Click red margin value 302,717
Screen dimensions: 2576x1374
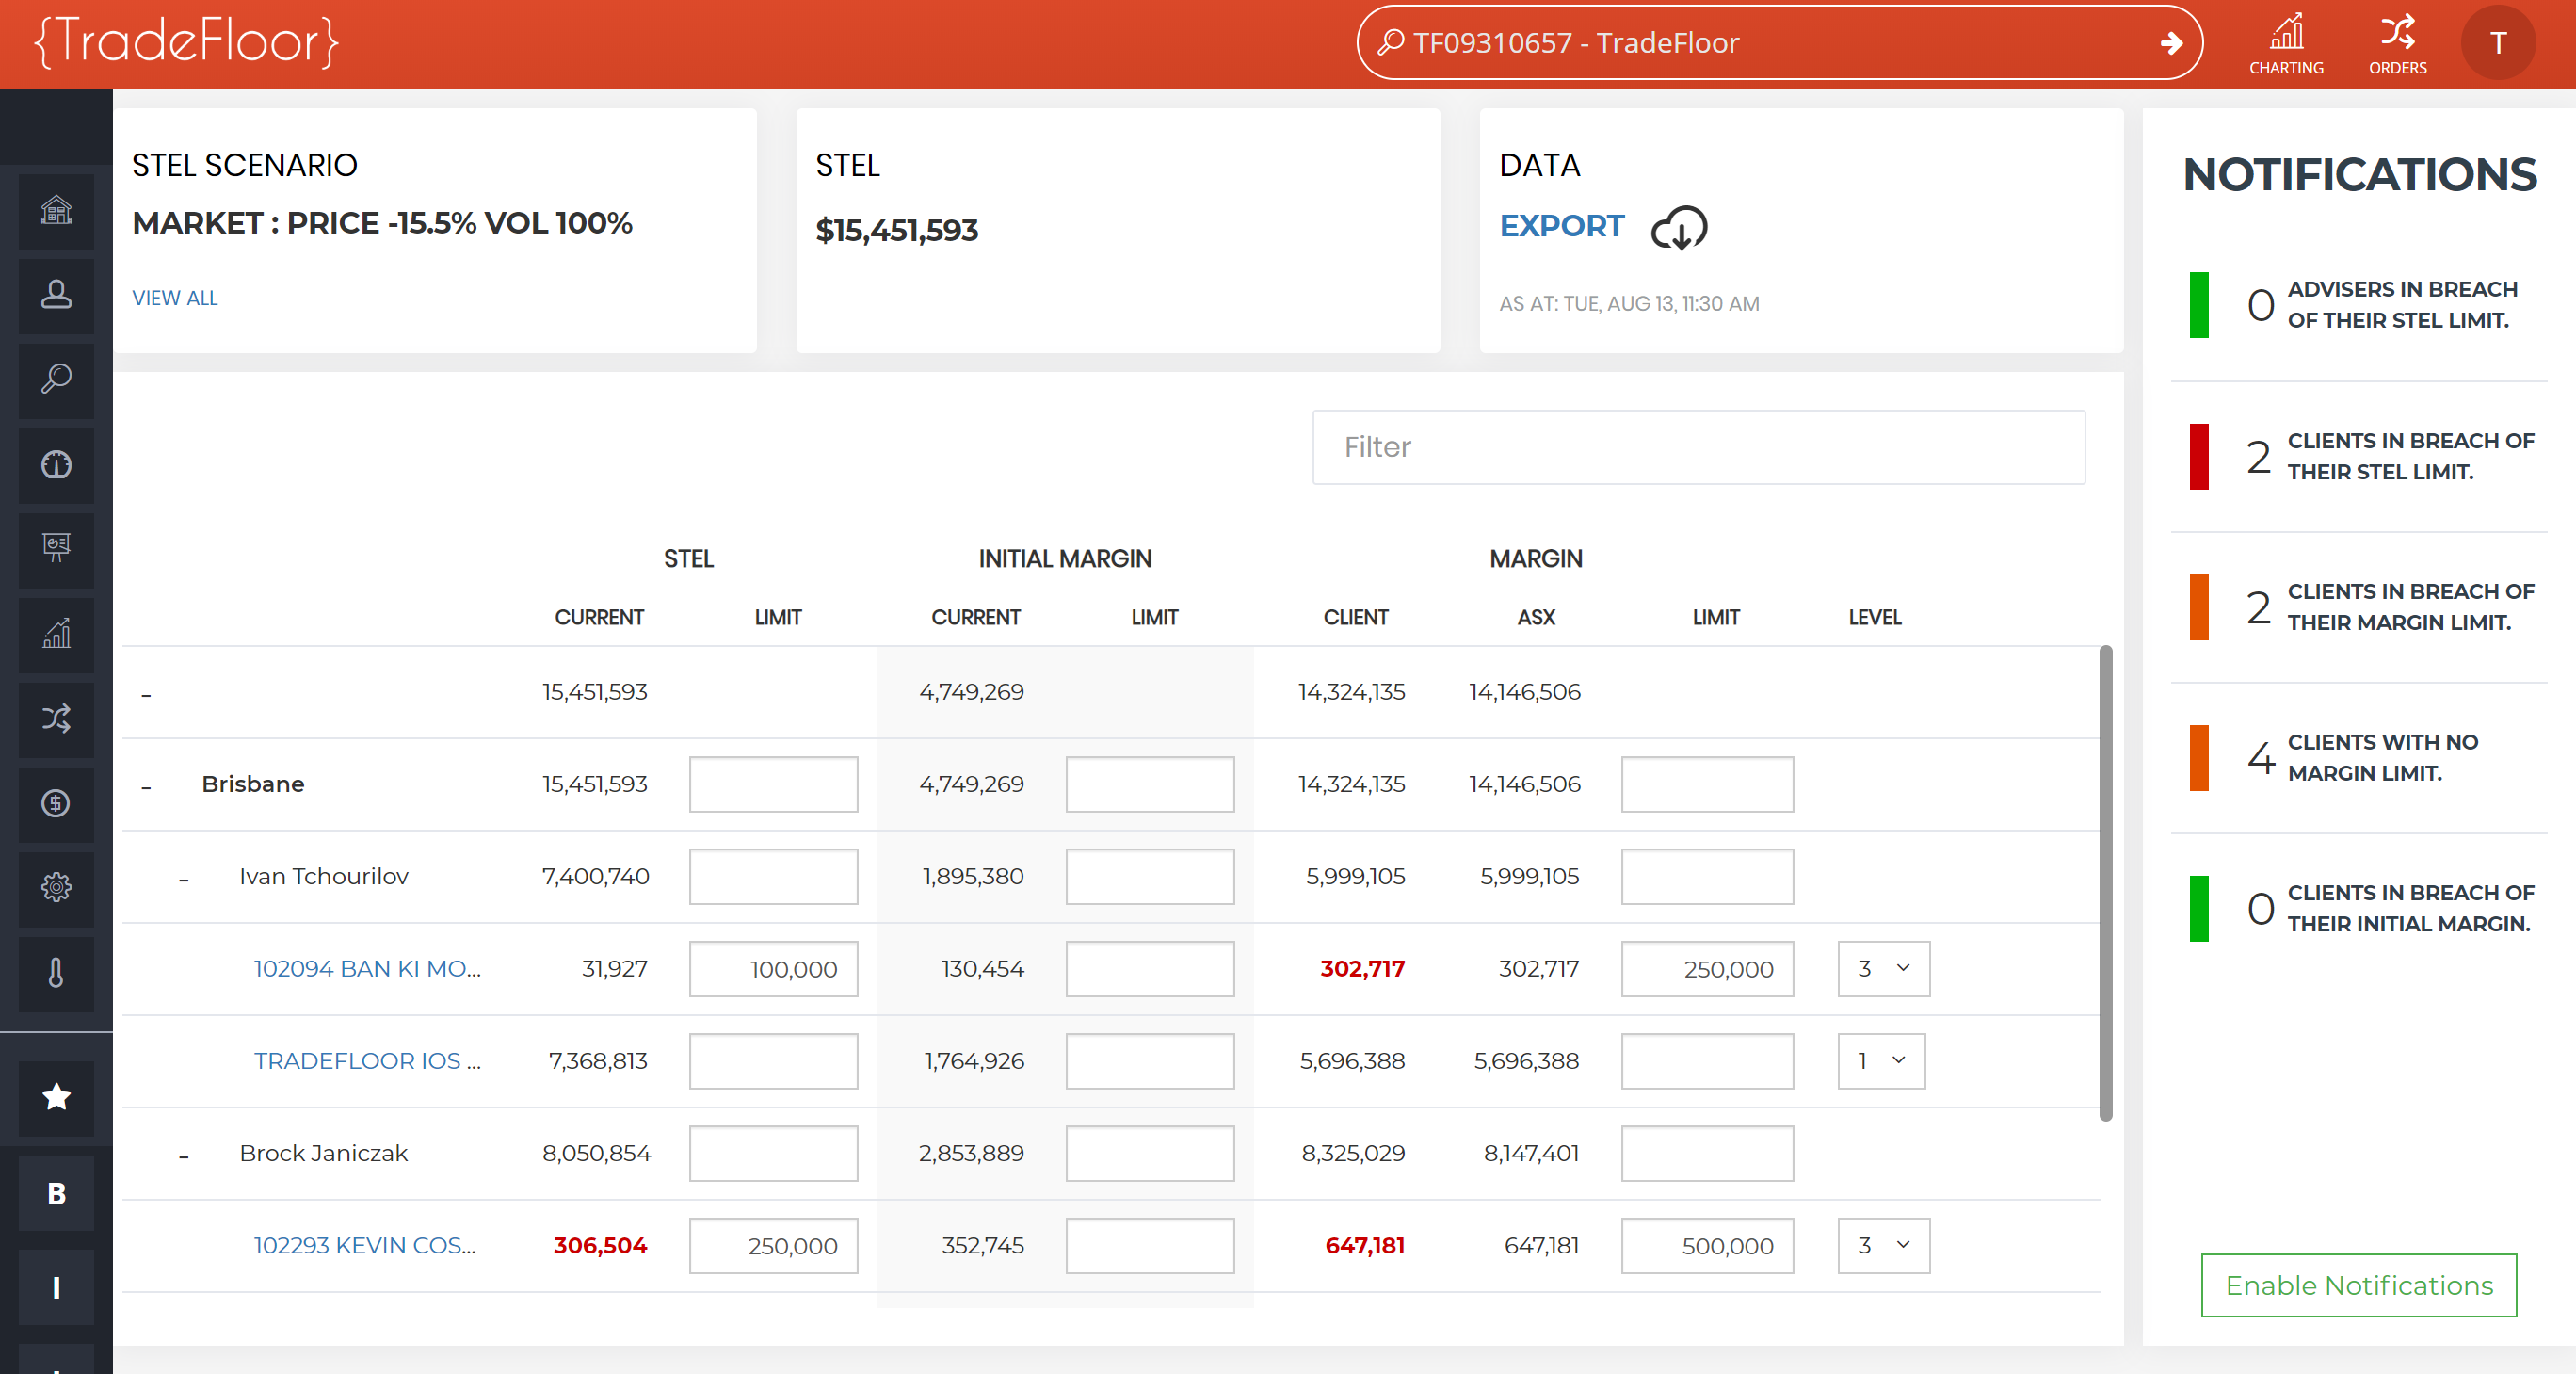[1362, 968]
